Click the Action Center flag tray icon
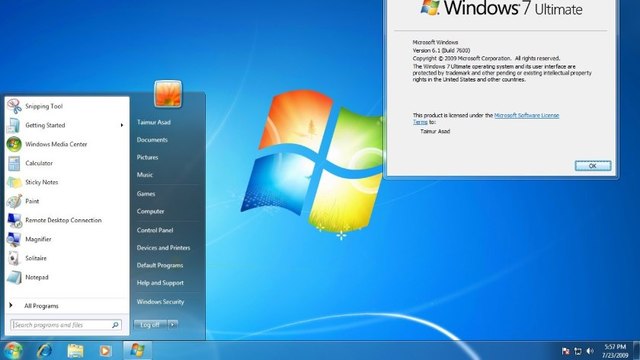The height and width of the screenshot is (360, 640). 565,351
